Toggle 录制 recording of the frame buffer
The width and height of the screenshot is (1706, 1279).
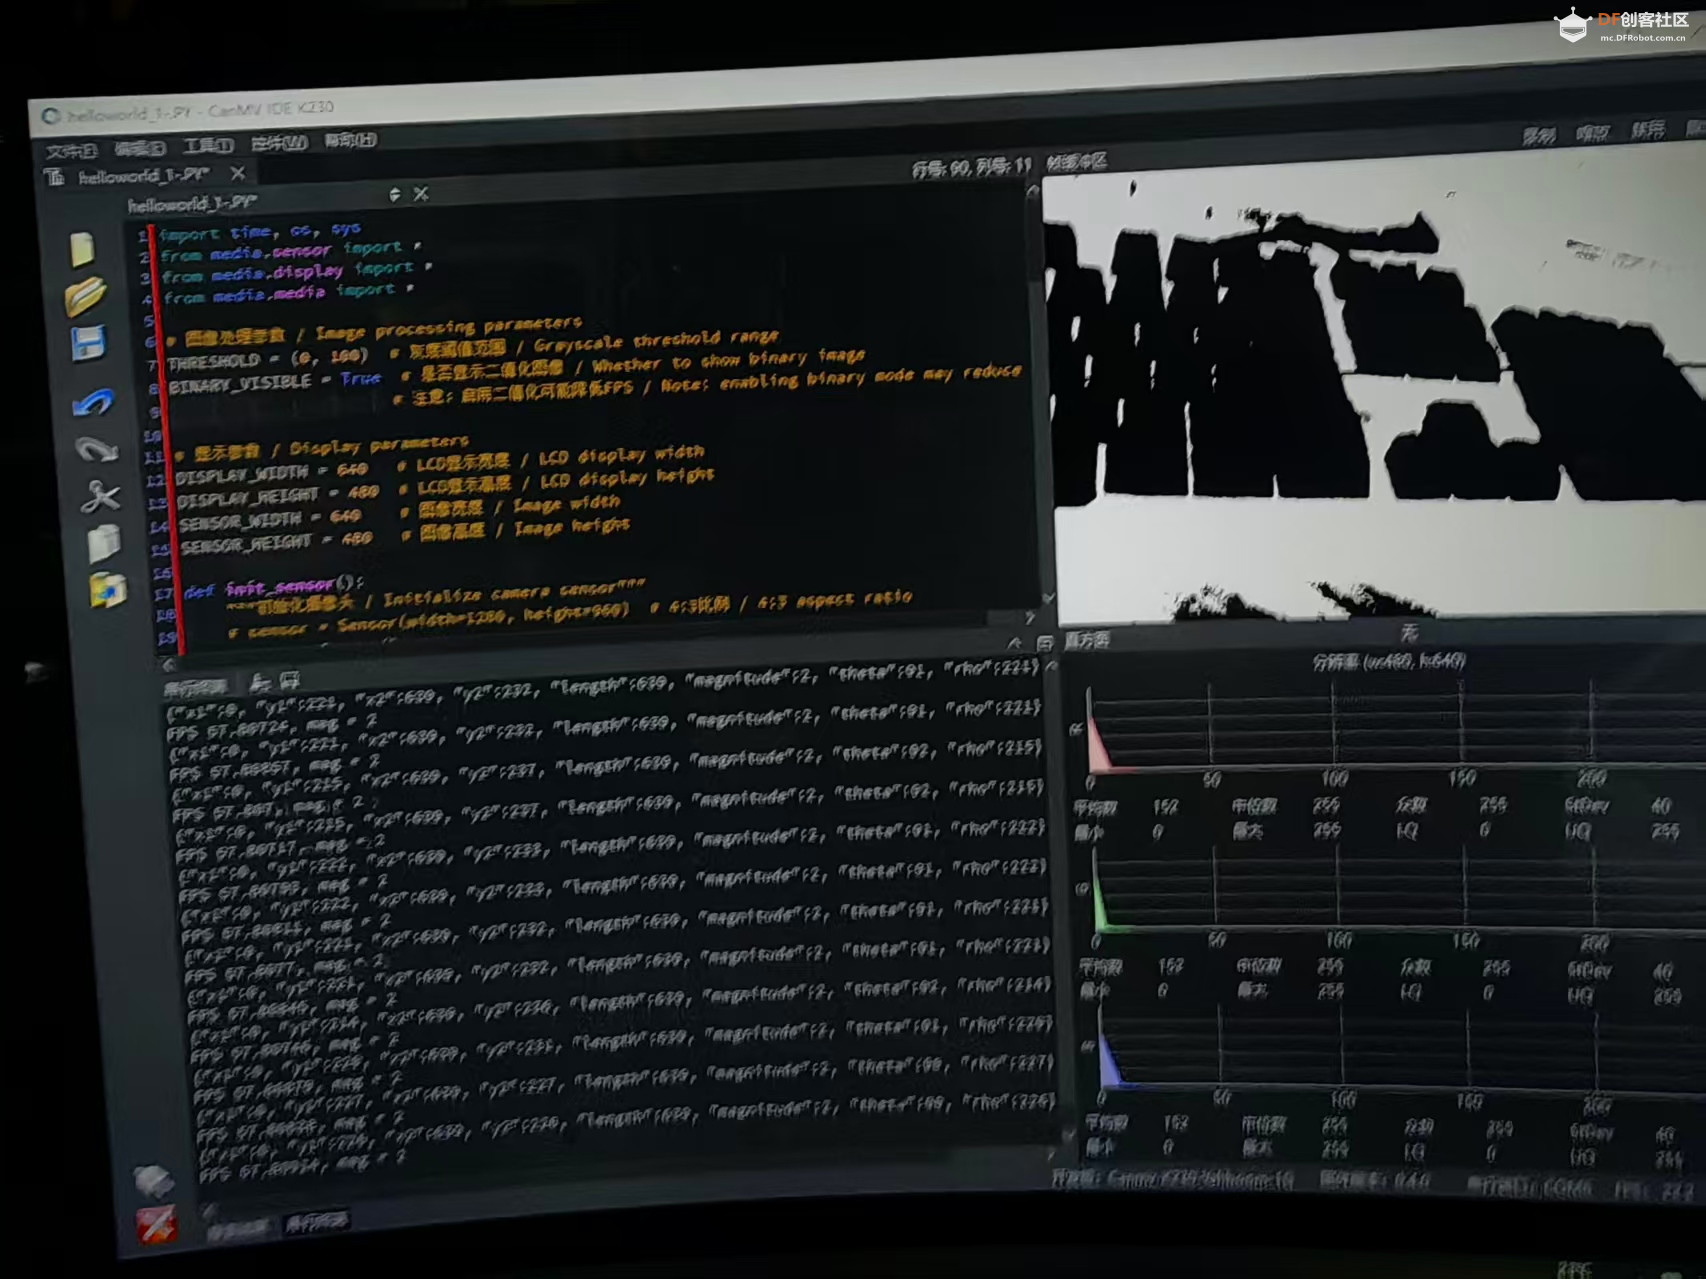tap(1538, 136)
